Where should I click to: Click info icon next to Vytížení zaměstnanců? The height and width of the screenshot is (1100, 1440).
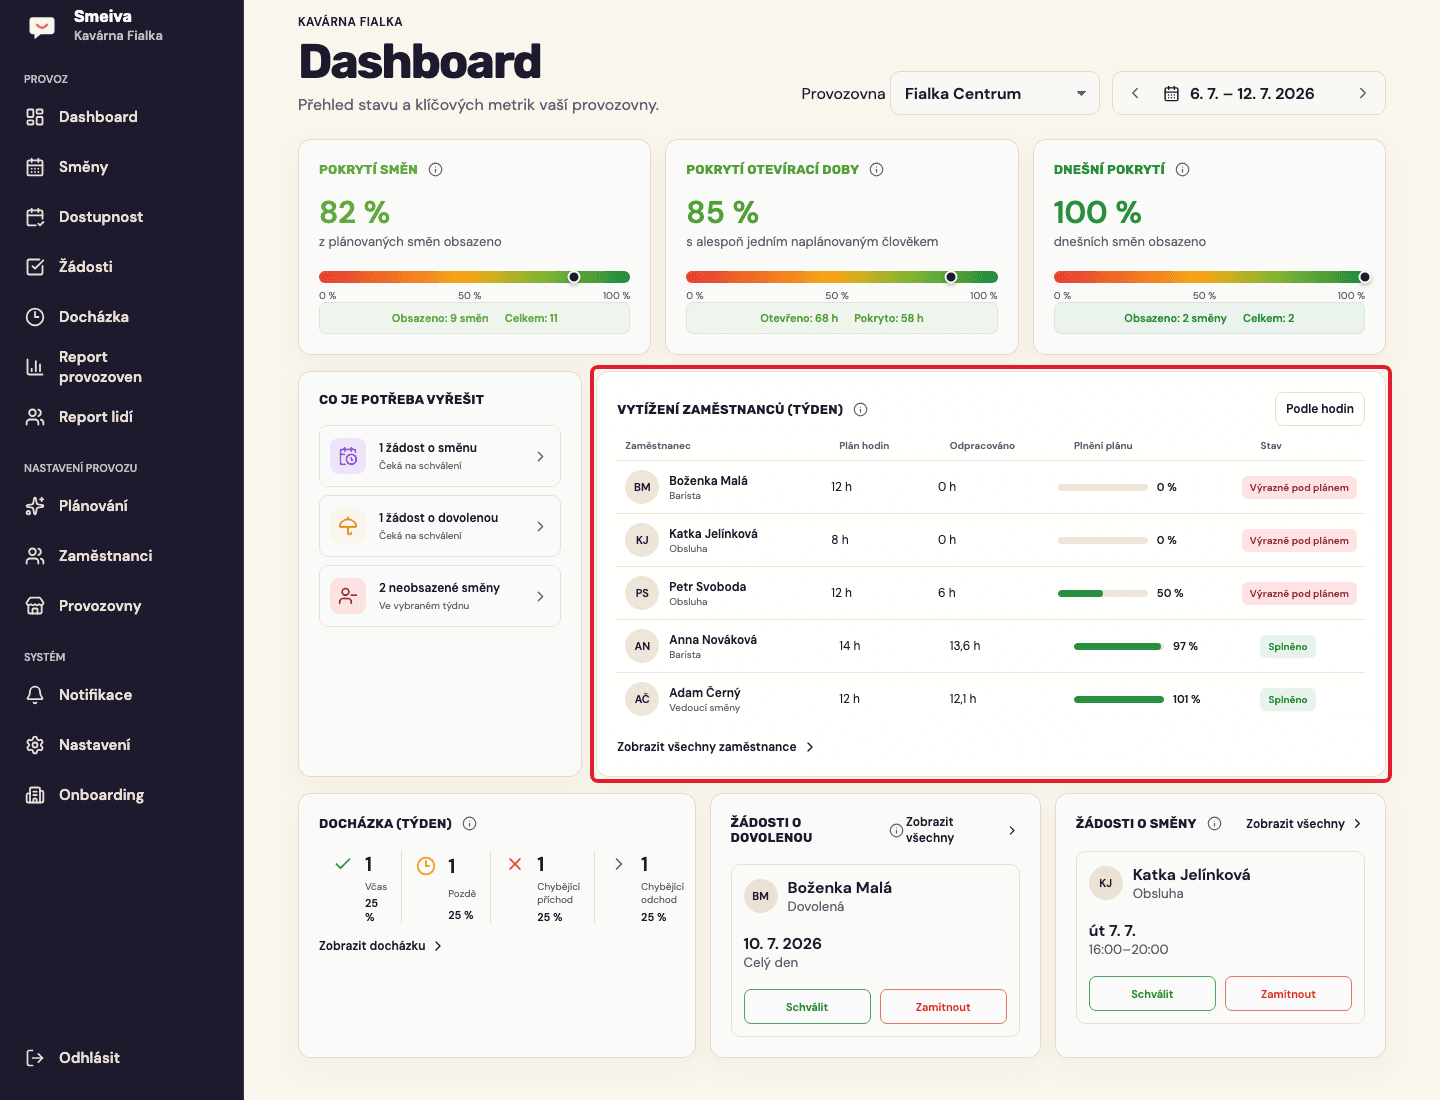point(861,409)
